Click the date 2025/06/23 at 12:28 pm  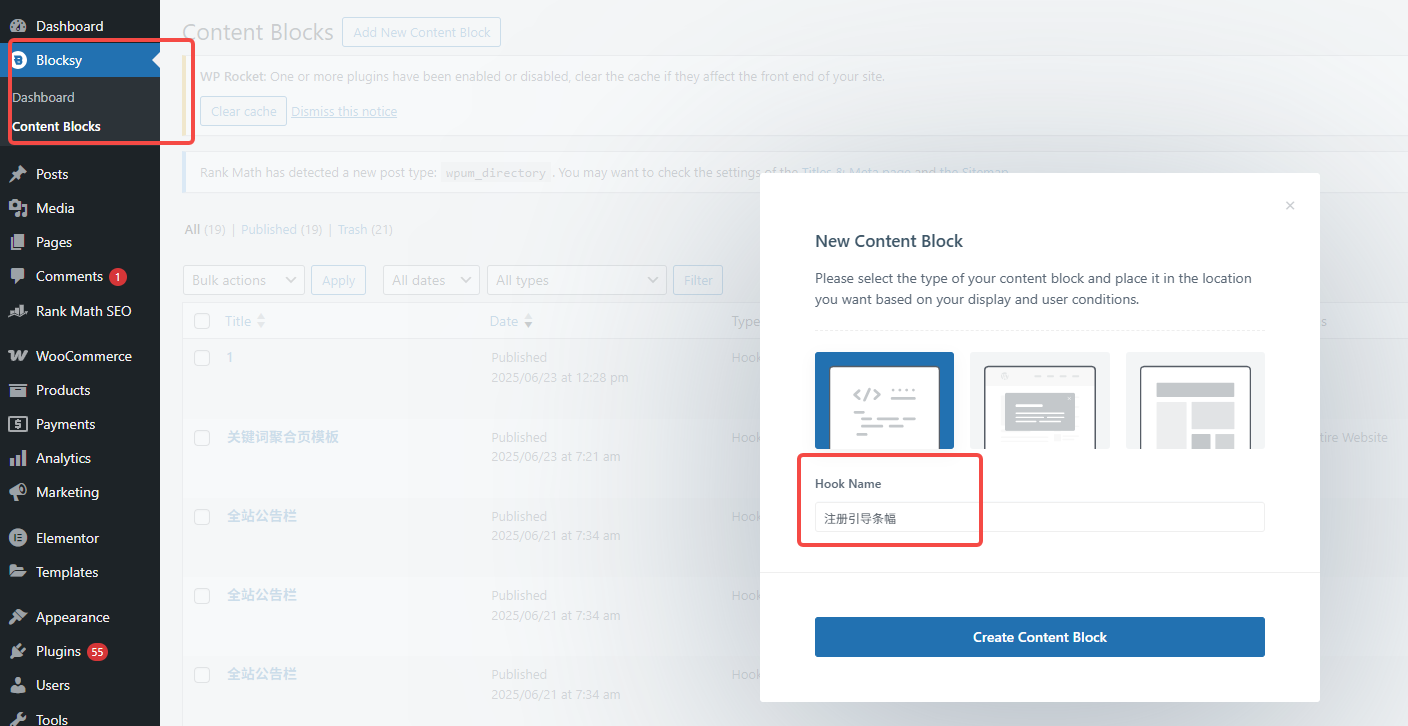(560, 377)
